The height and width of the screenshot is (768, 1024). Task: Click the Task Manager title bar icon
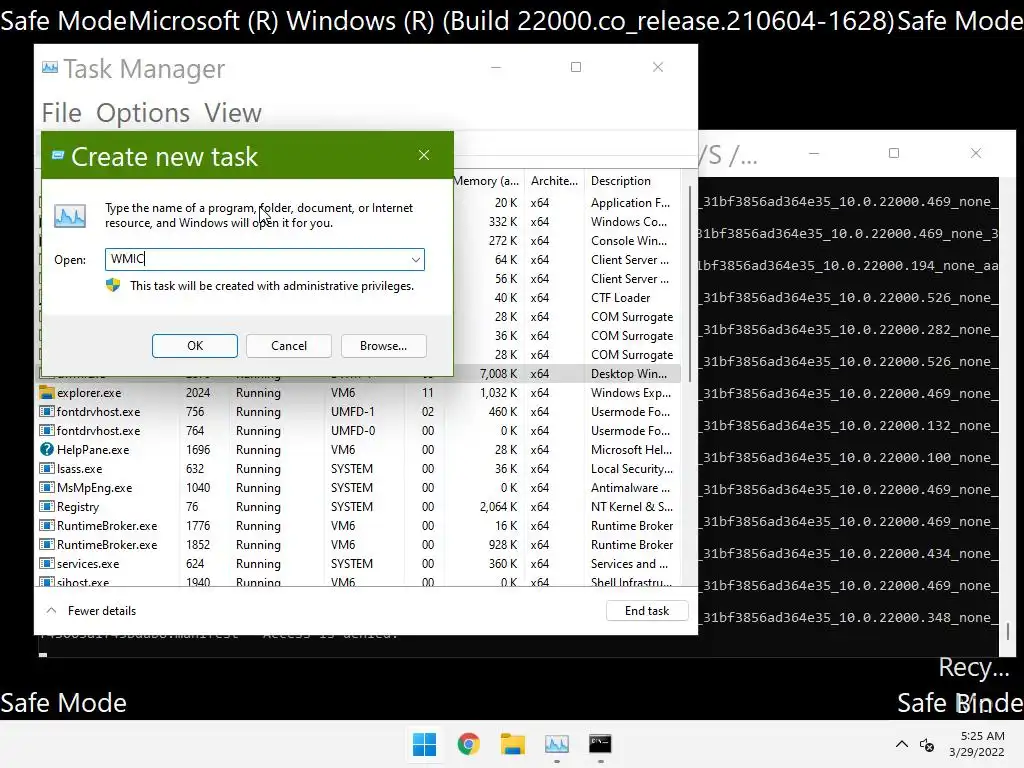click(50, 67)
